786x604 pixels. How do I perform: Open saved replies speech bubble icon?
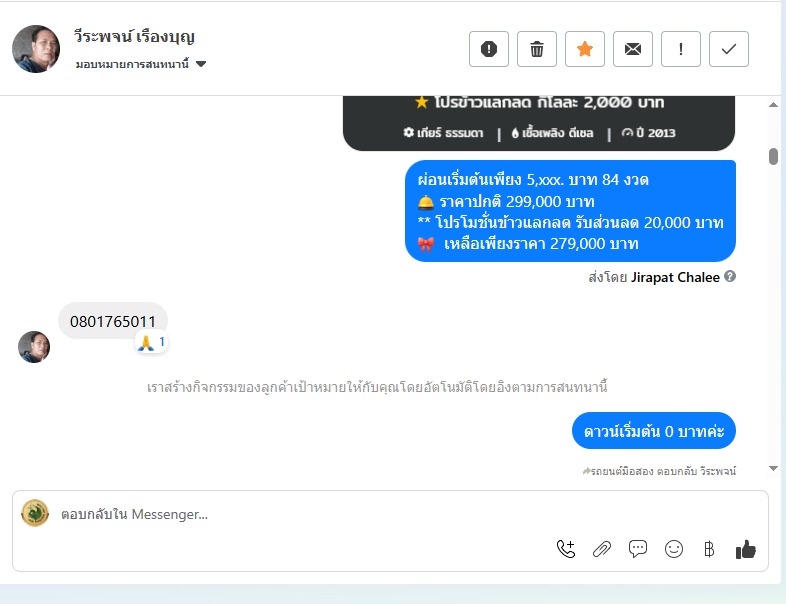pyautogui.click(x=638, y=549)
